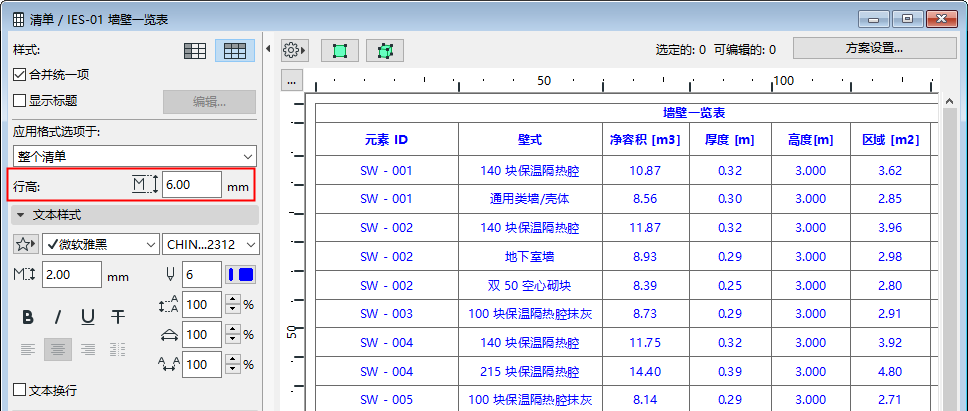Click the character spacing 100 field
Image resolution: width=968 pixels, height=411 pixels.
pyautogui.click(x=201, y=365)
